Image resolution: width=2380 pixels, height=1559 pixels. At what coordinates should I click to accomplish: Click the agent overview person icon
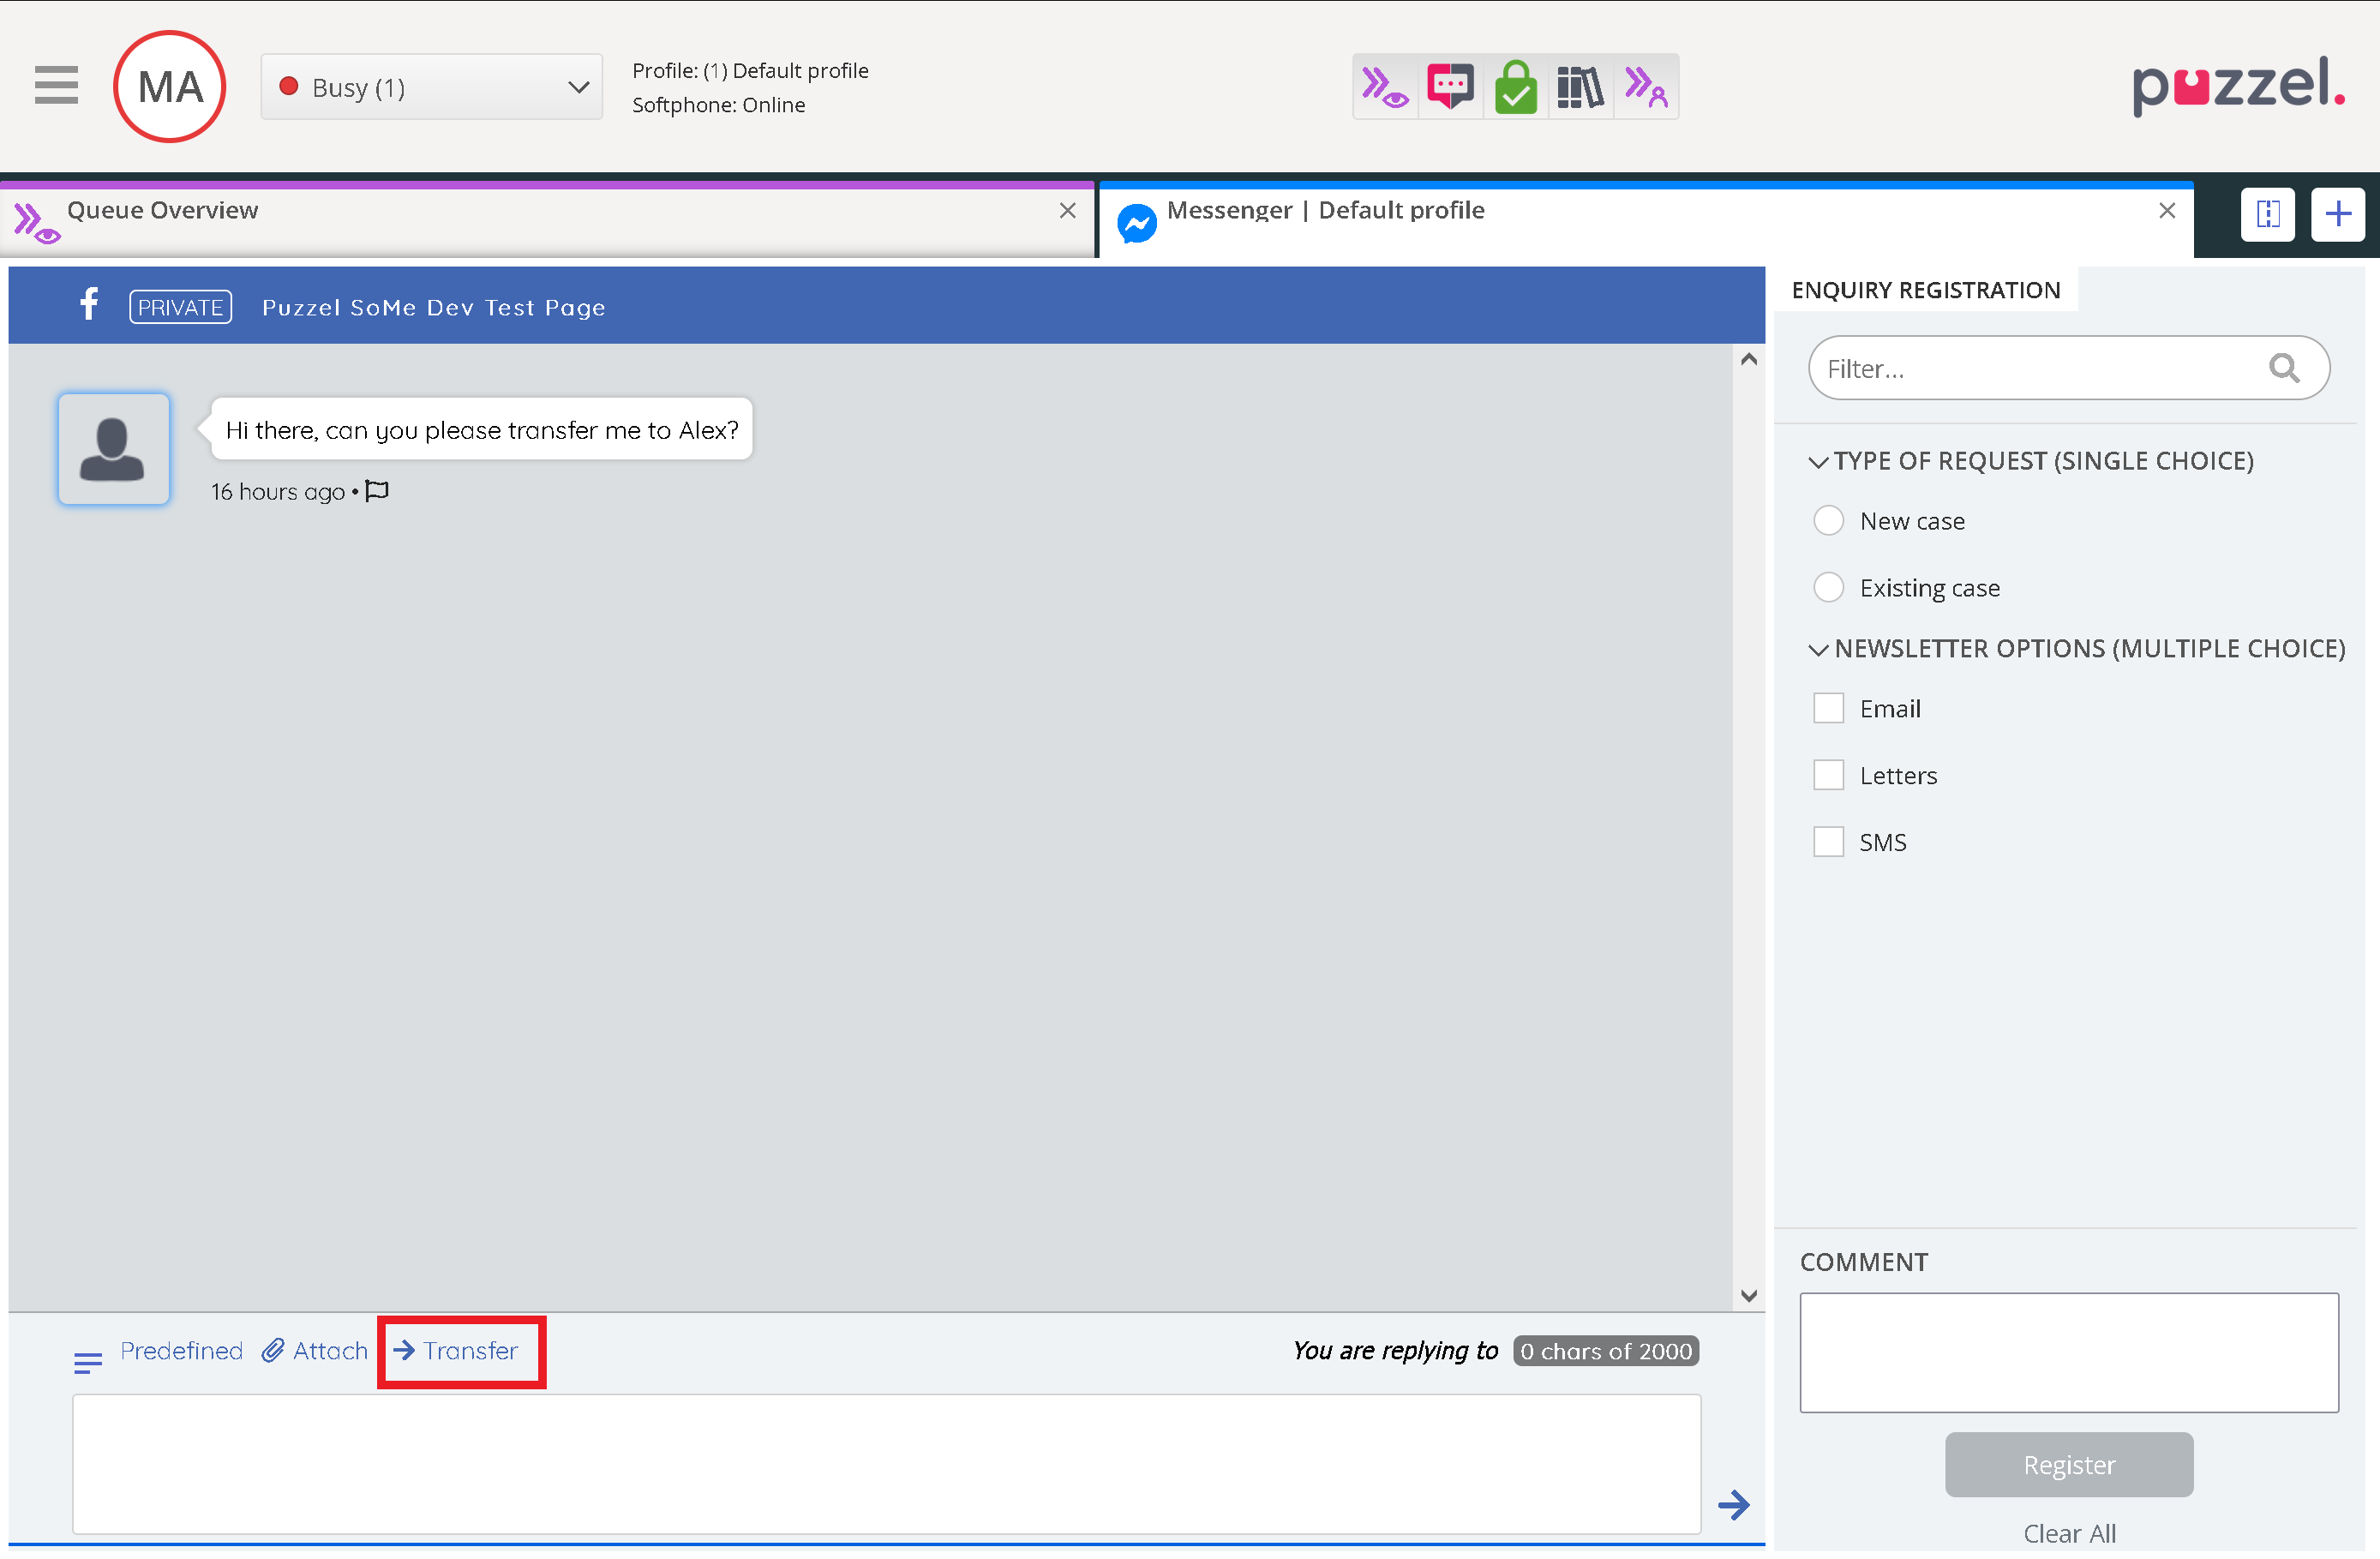point(1645,88)
